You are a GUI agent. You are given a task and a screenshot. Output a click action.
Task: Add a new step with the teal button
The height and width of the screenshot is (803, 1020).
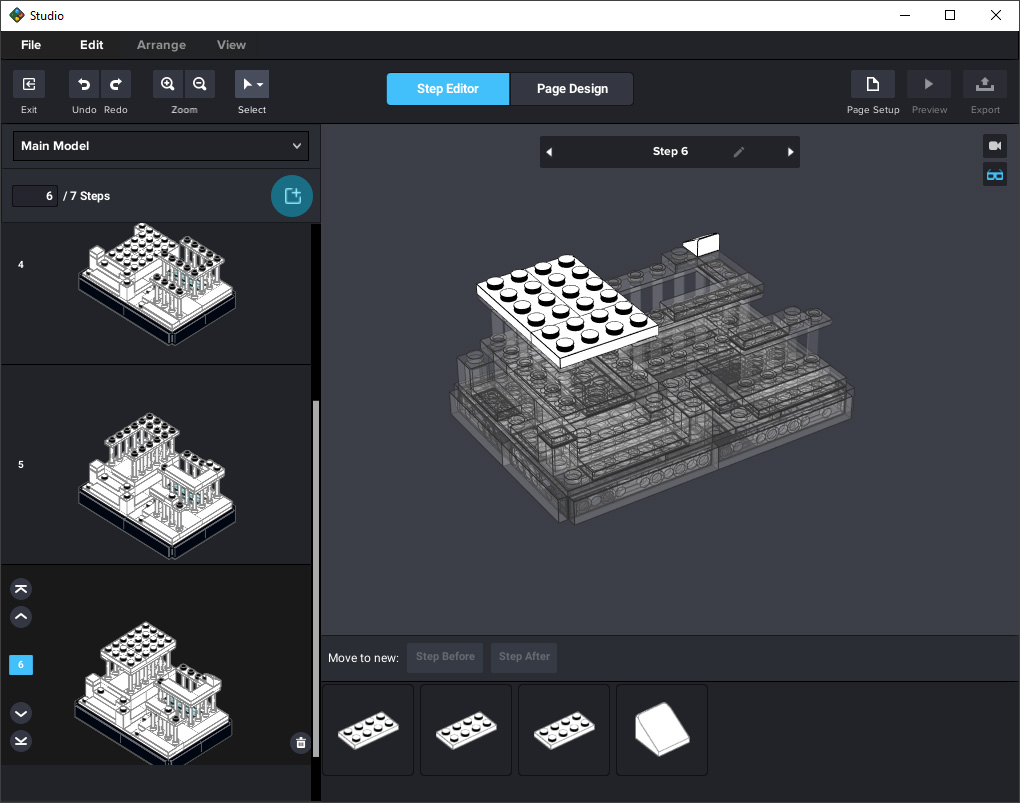tap(292, 196)
